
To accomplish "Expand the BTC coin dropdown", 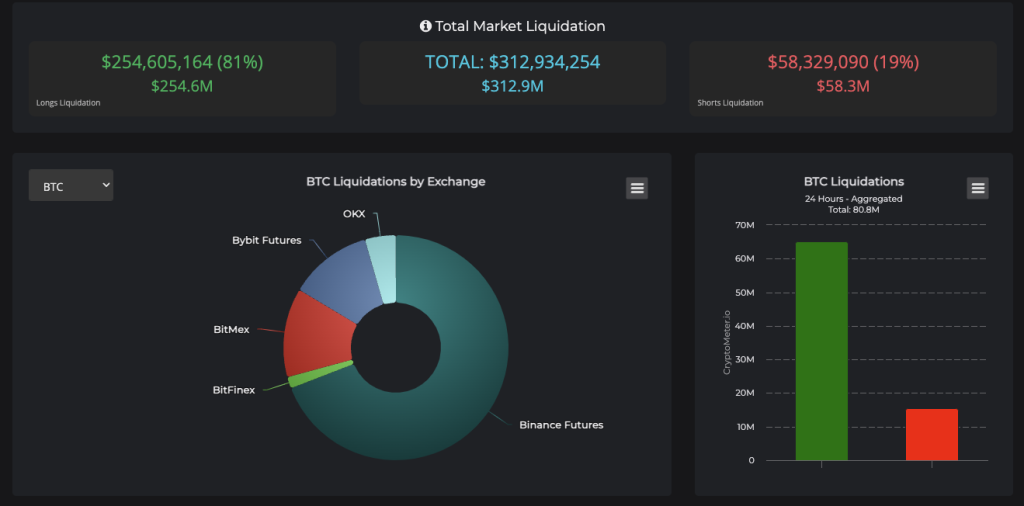I will (x=71, y=186).
